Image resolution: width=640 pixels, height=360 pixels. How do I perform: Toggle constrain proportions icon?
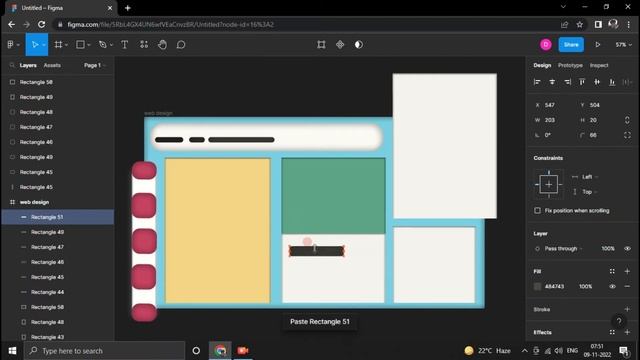click(627, 120)
